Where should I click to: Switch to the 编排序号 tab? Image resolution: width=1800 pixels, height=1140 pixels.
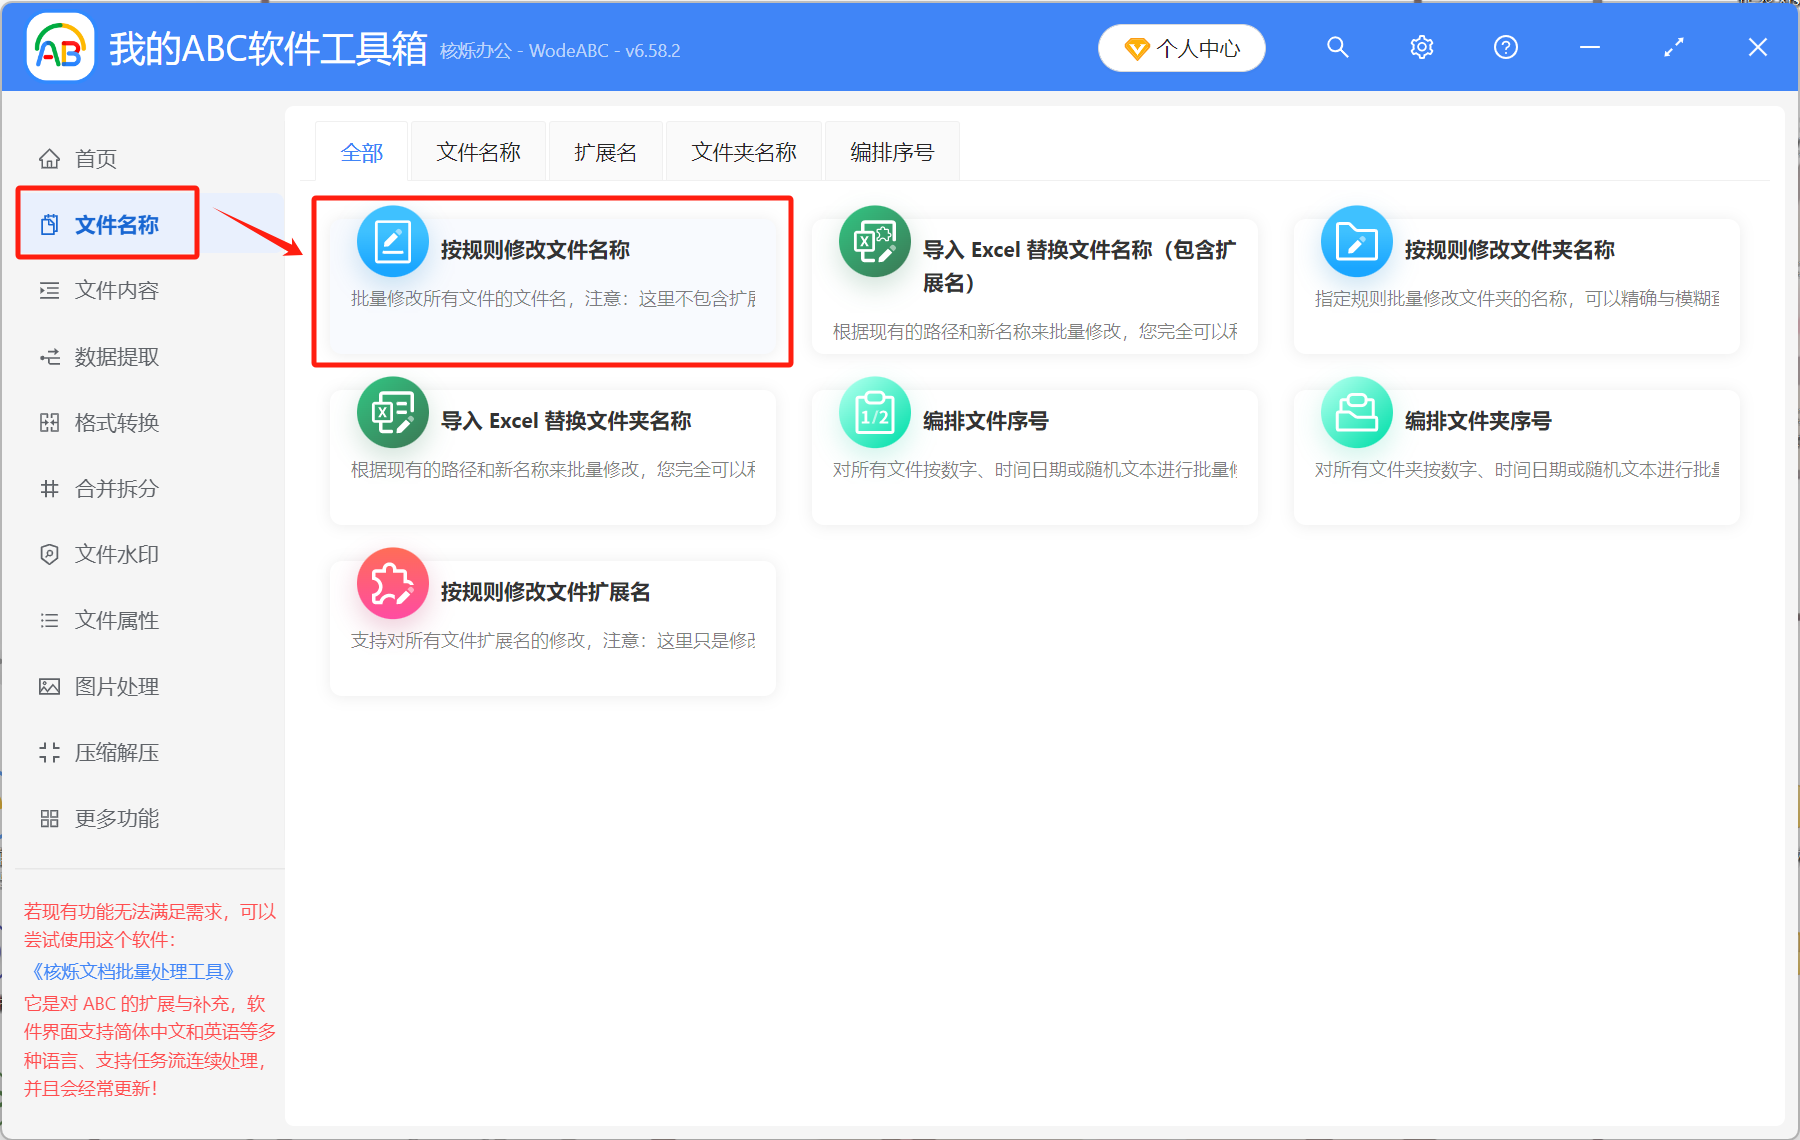pyautogui.click(x=890, y=151)
